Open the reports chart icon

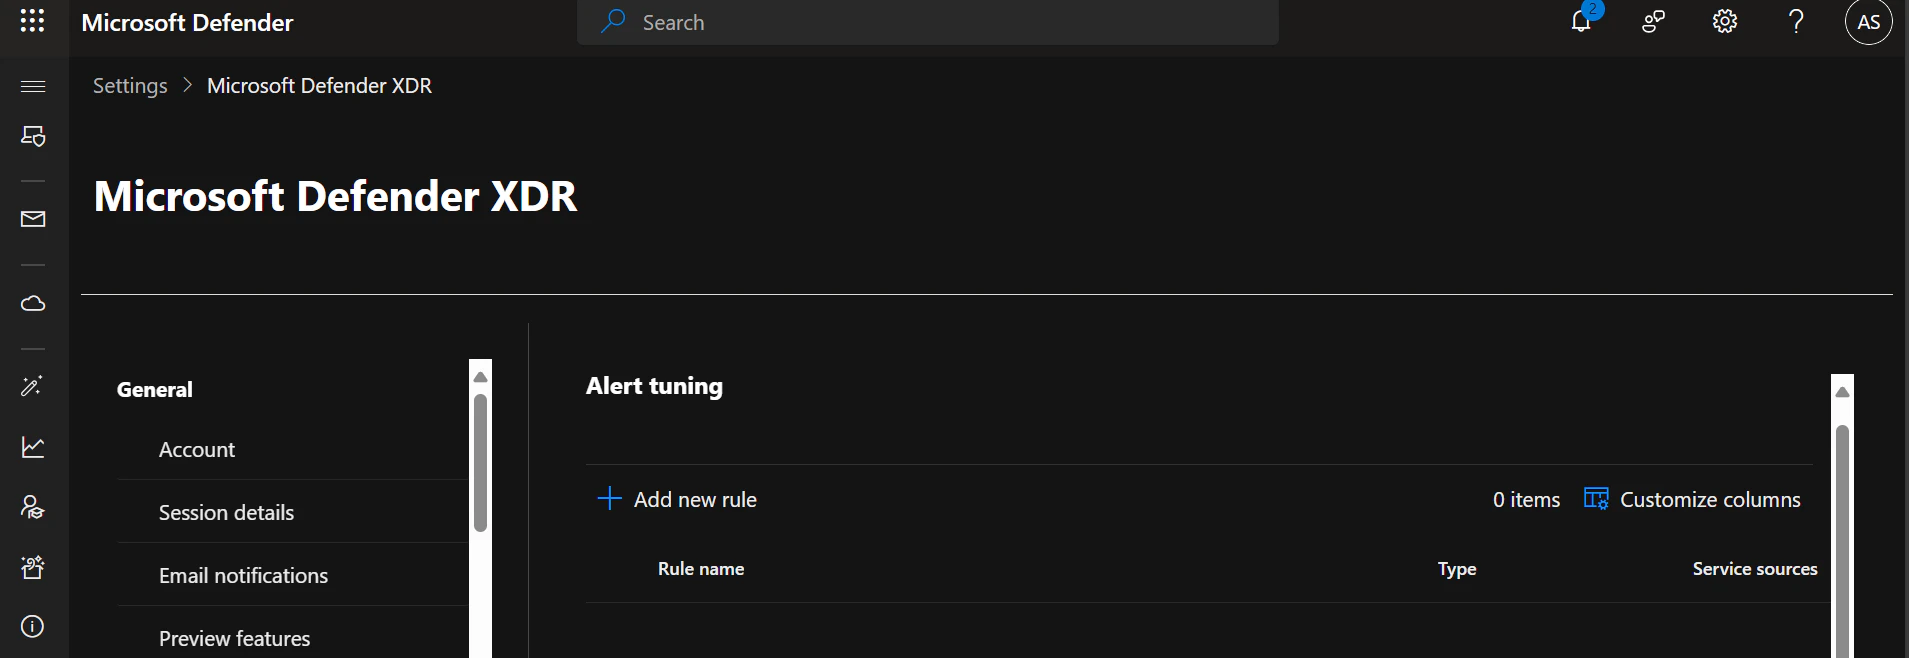pos(33,447)
